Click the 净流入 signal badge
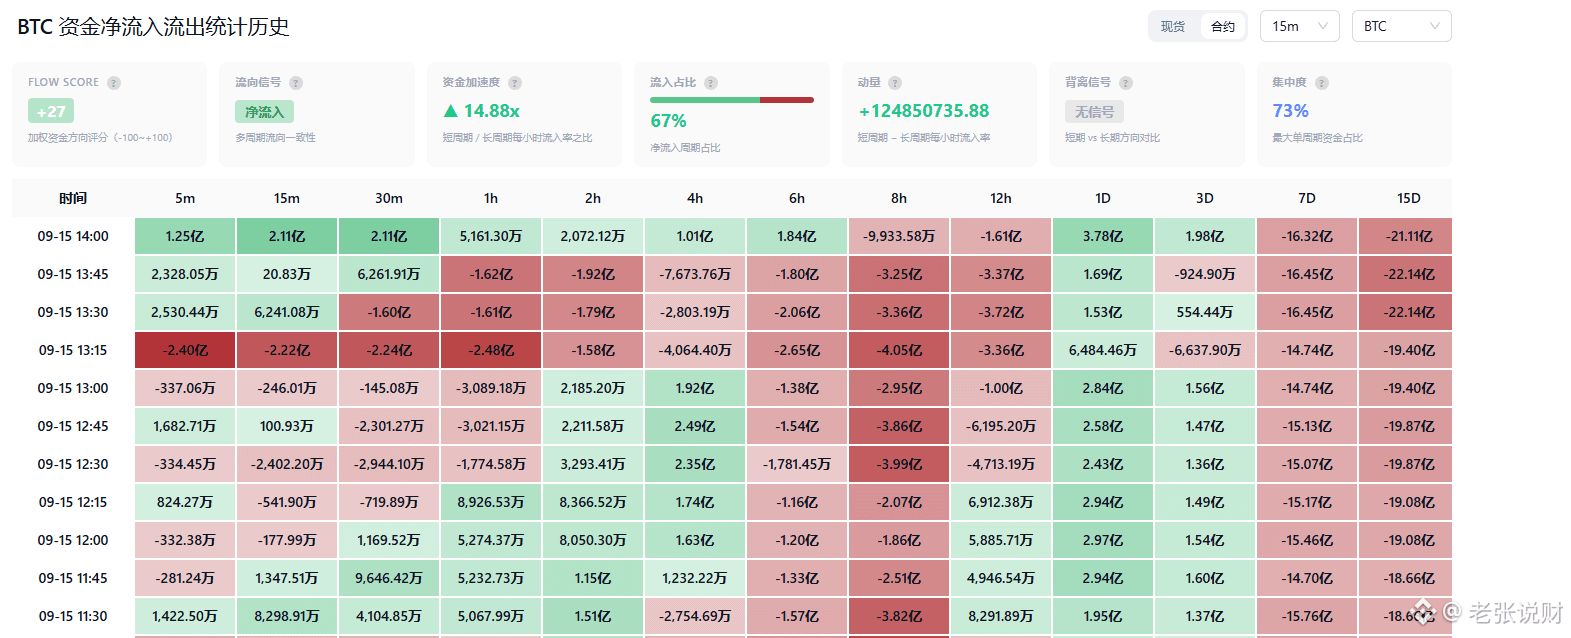The width and height of the screenshot is (1571, 638). pyautogui.click(x=265, y=112)
